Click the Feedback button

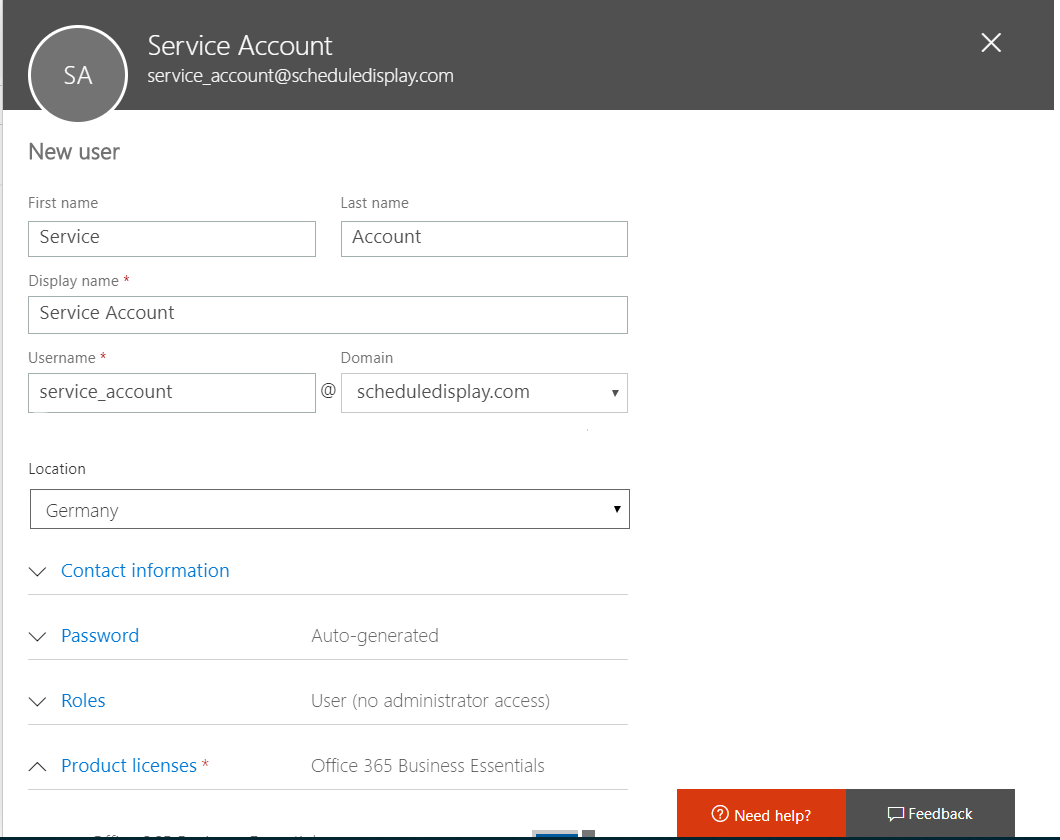click(x=930, y=813)
